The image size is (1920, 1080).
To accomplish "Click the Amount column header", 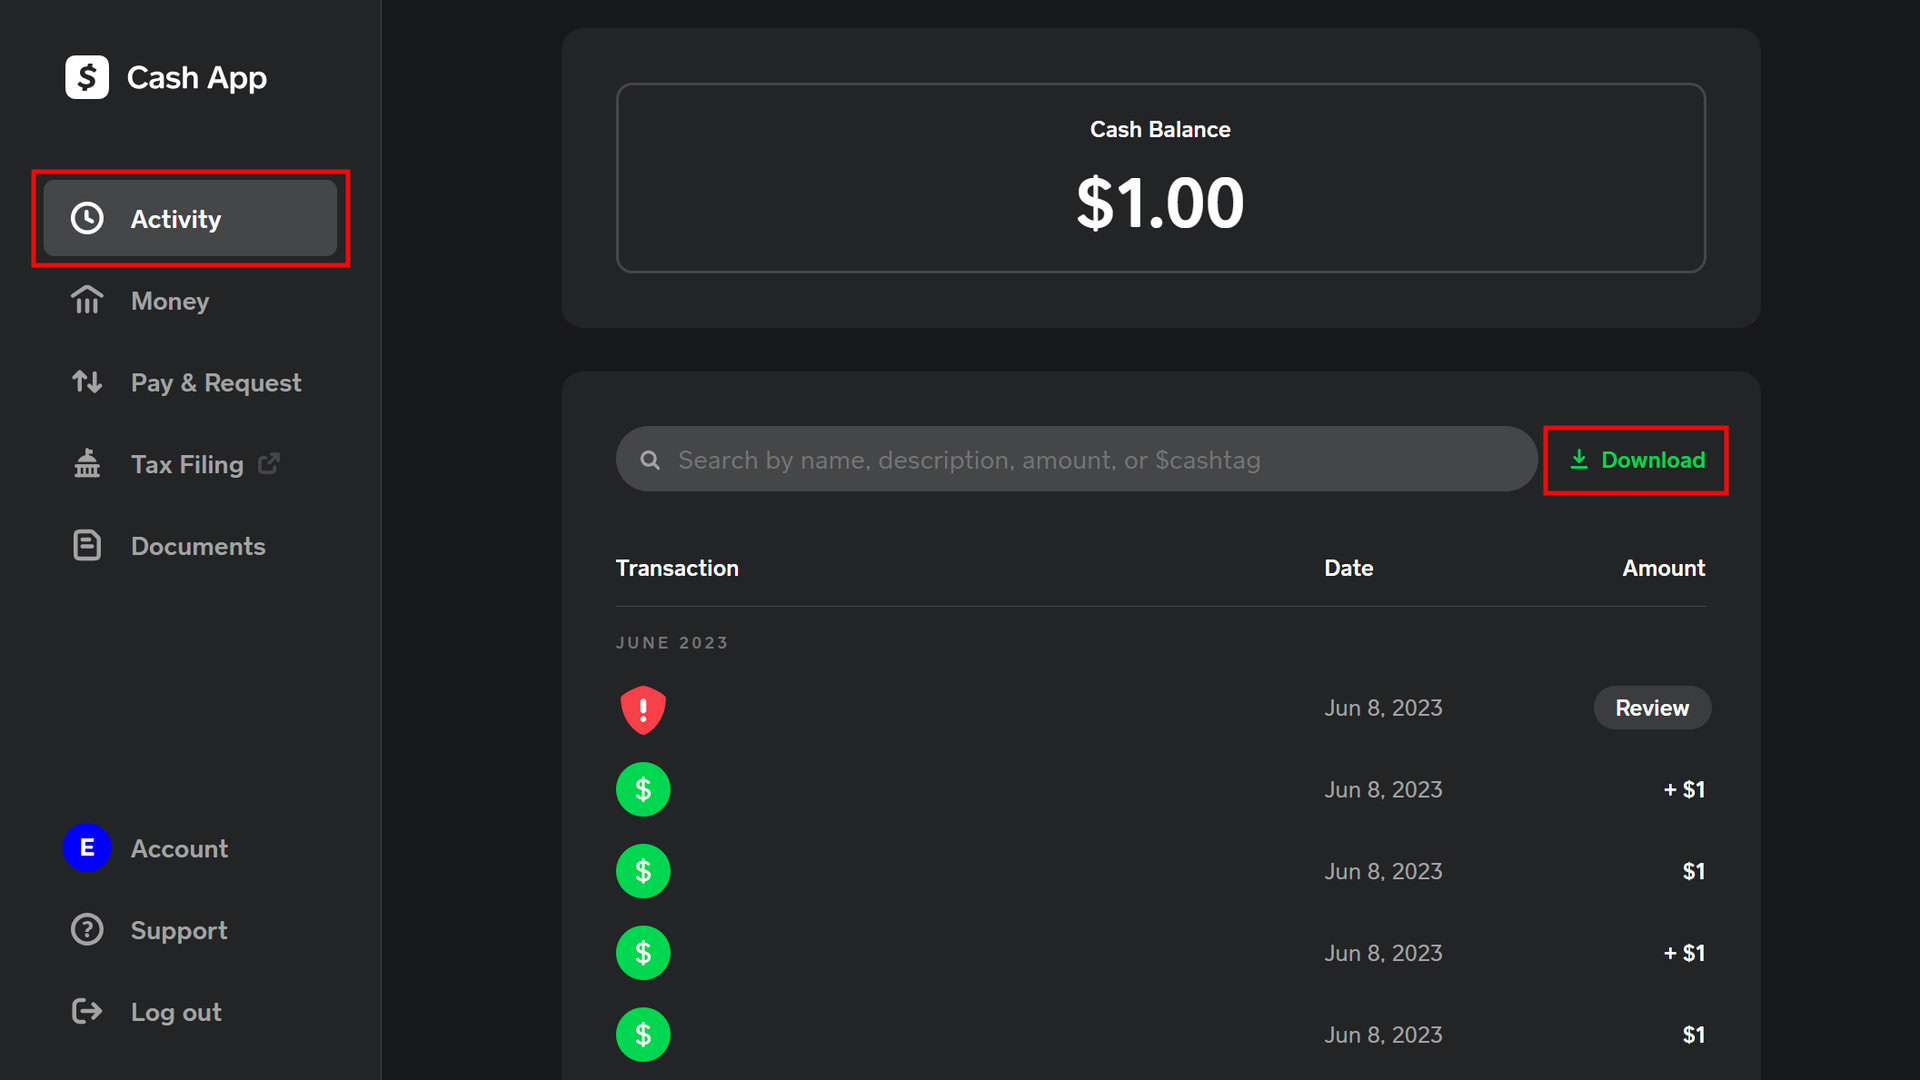I will tap(1663, 568).
